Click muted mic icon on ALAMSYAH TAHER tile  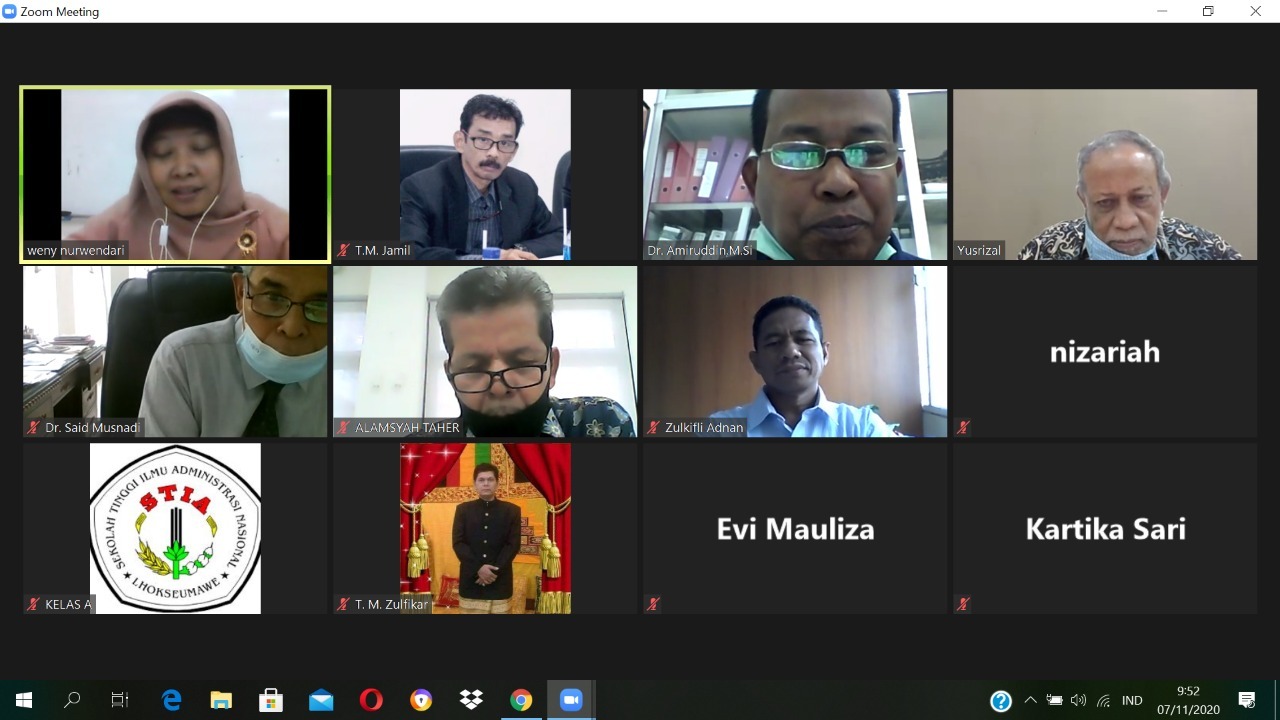coord(343,428)
